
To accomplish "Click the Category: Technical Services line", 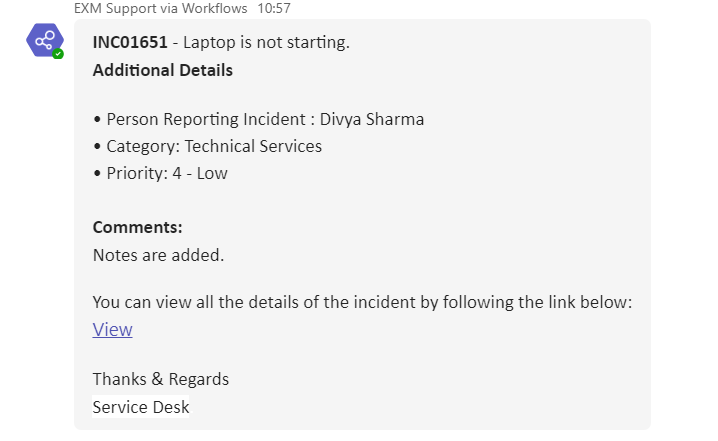I will pos(214,146).
